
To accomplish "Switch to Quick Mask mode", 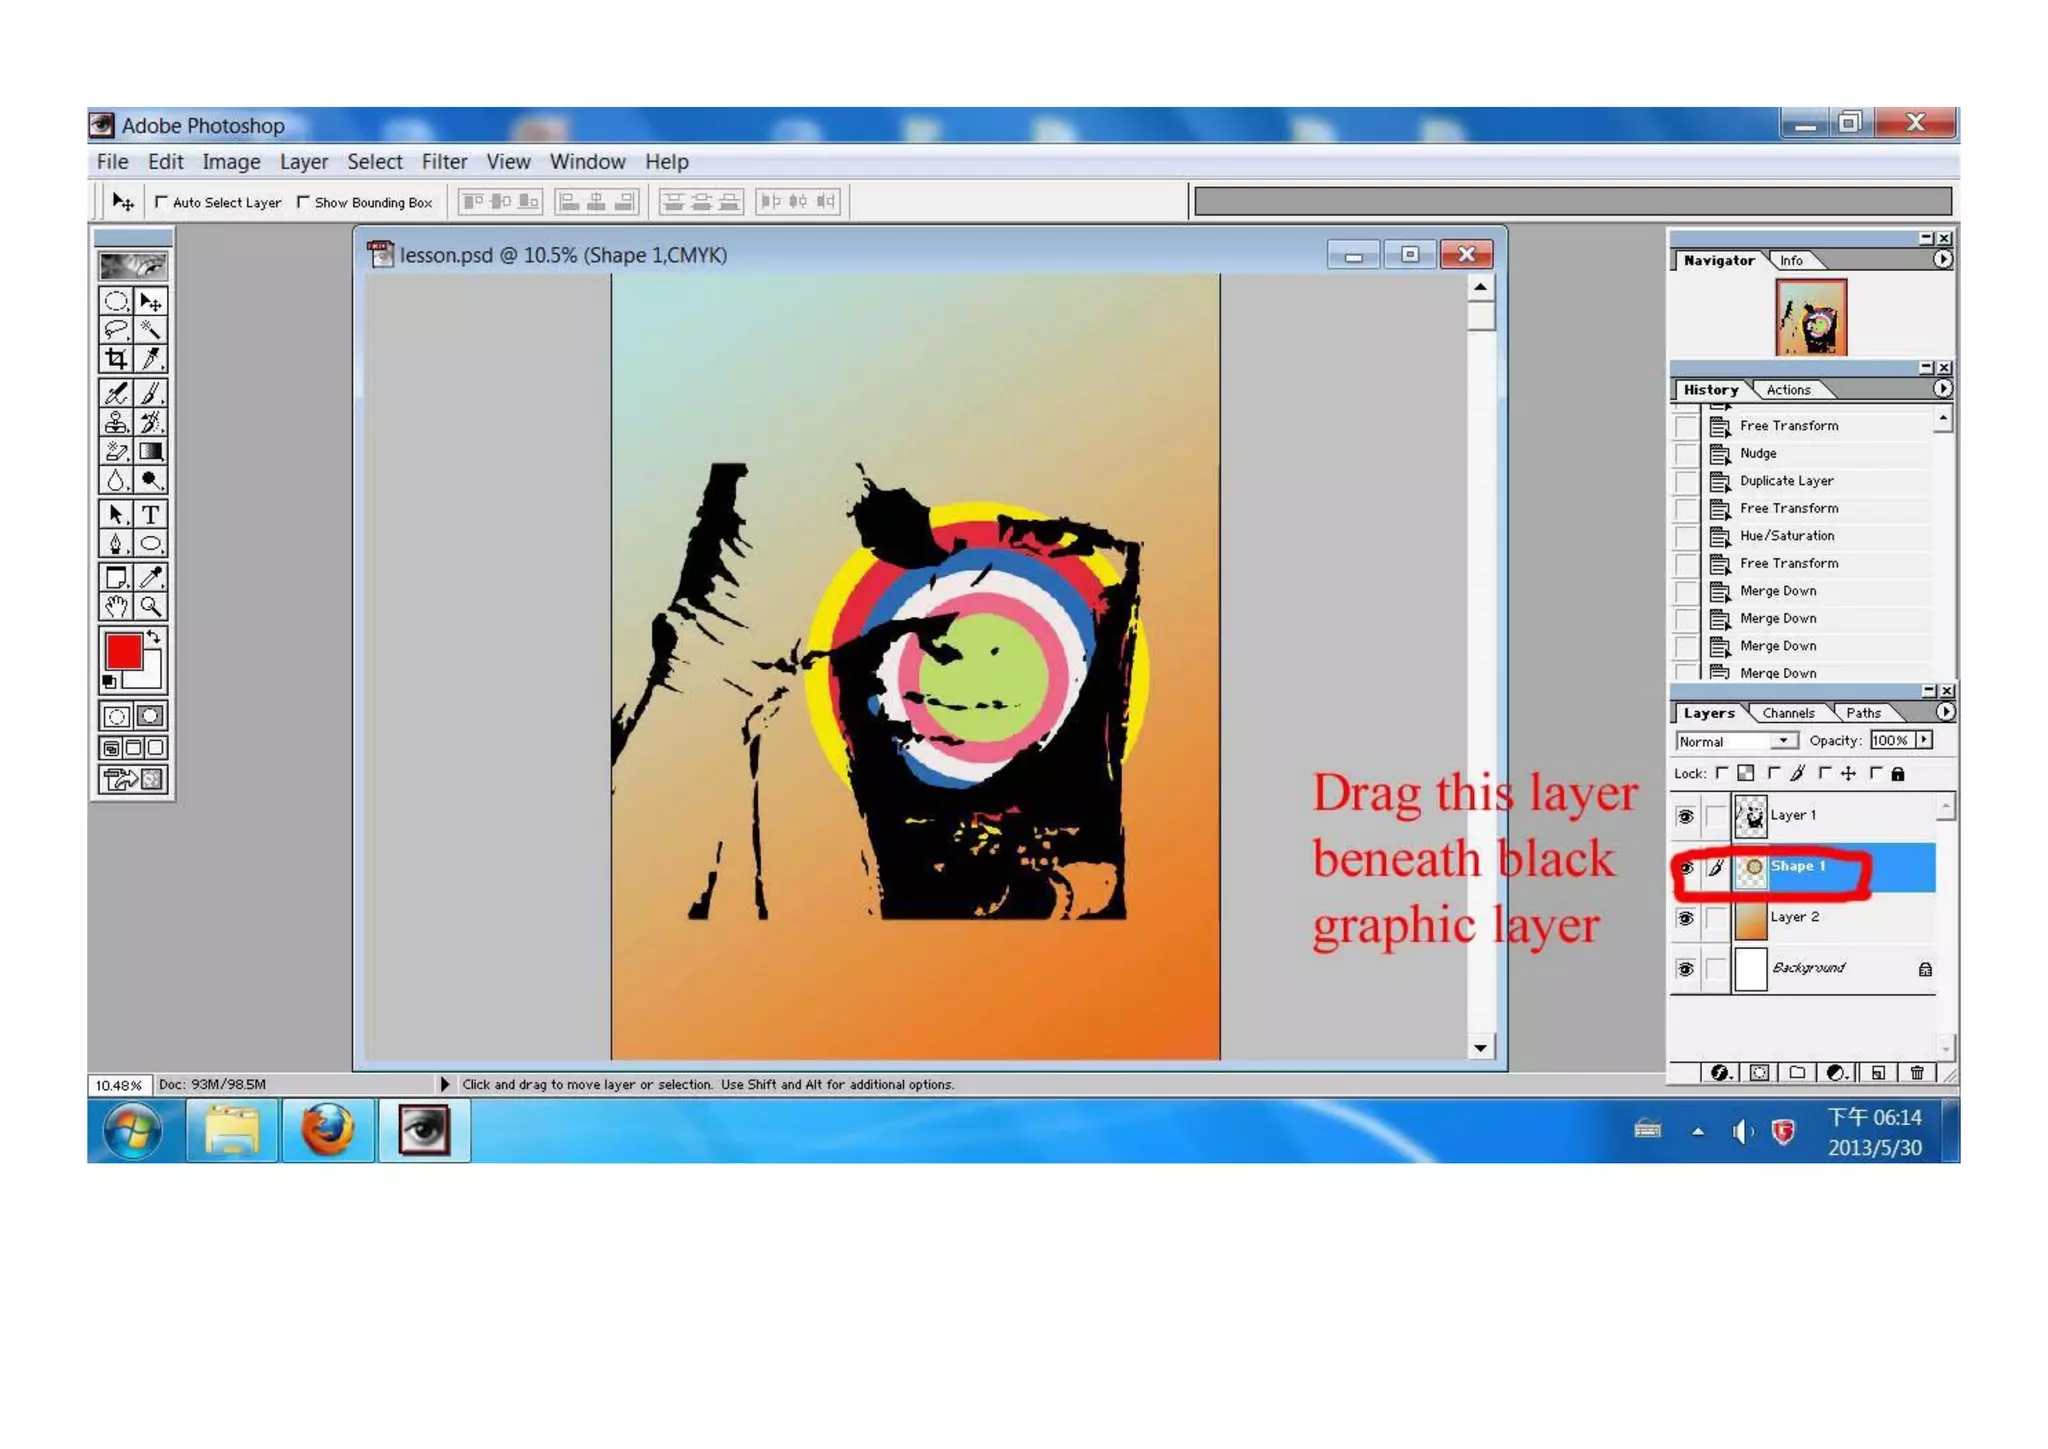I will 151,716.
